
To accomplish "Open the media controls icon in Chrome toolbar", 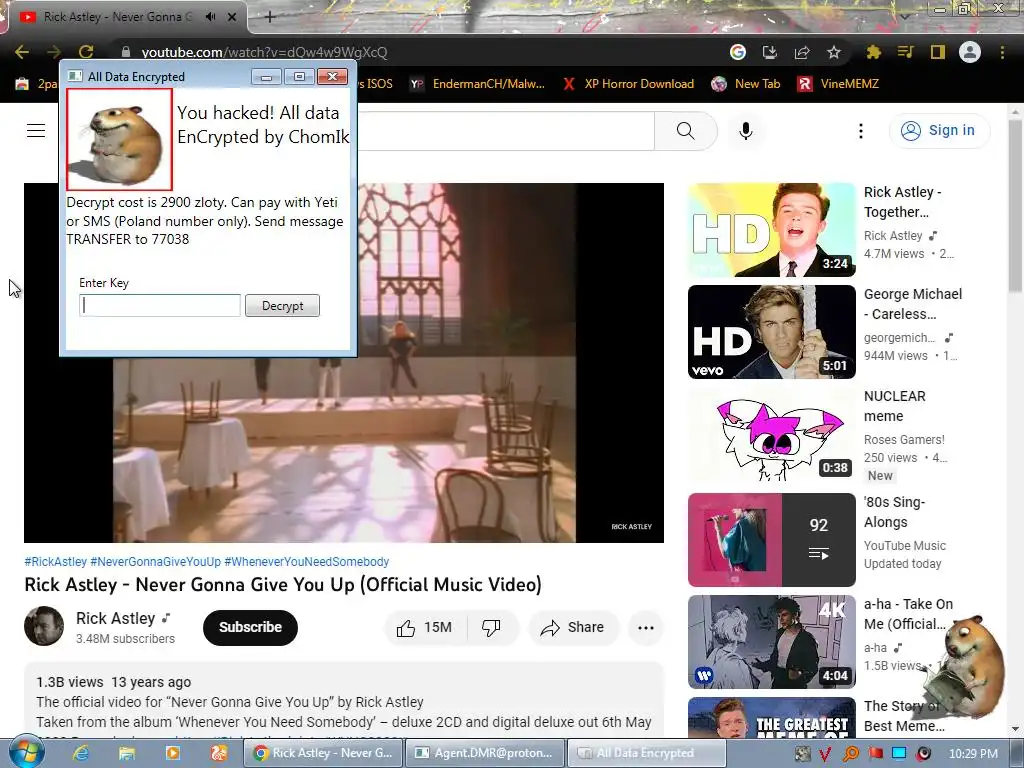I will click(905, 52).
